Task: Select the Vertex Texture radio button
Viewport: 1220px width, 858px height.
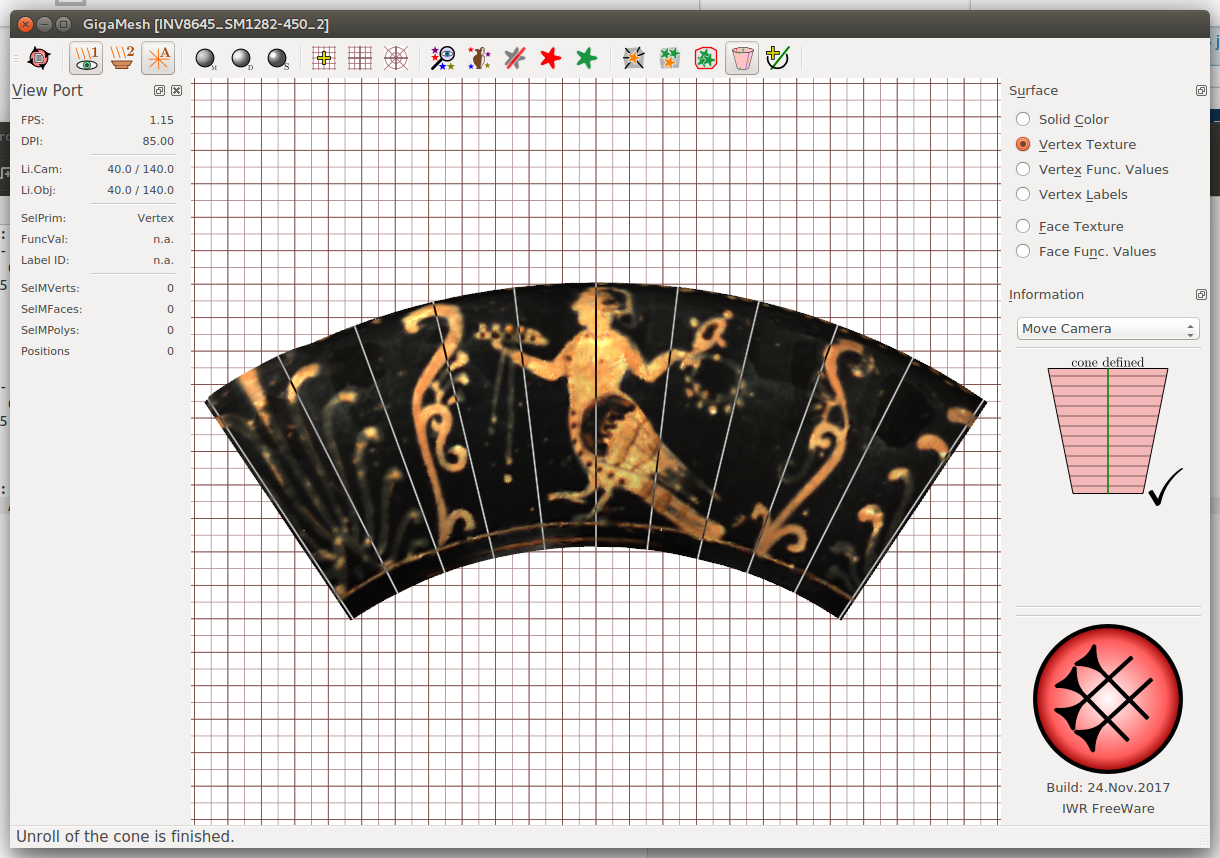Action: point(1023,145)
